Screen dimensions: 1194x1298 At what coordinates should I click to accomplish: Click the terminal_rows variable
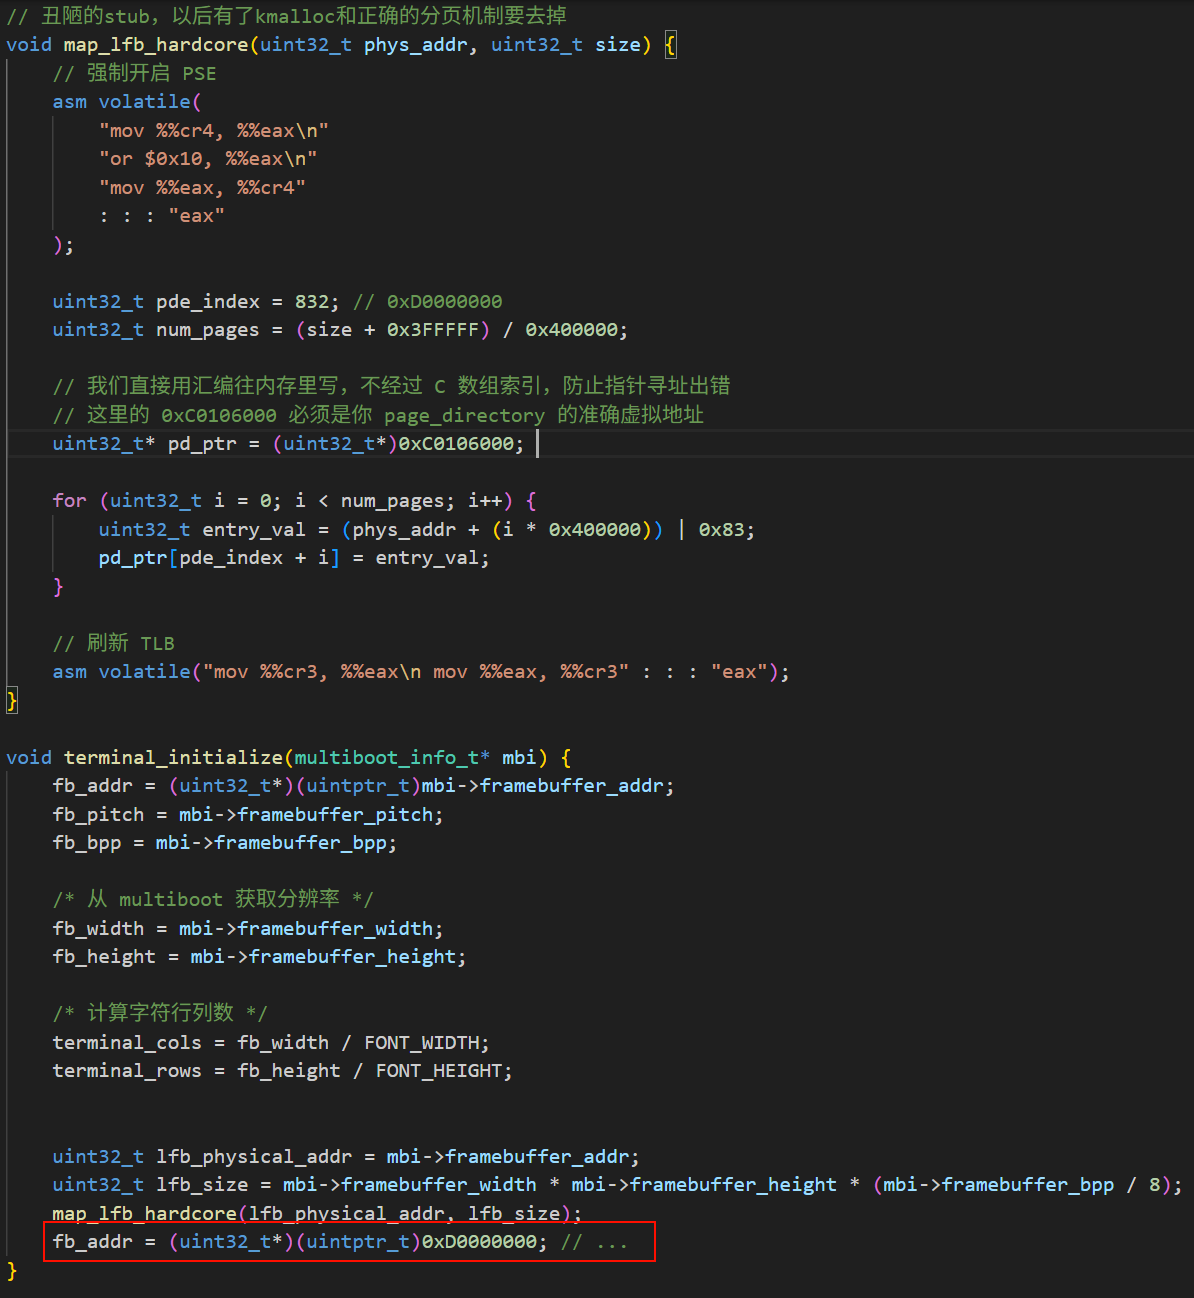[127, 1071]
